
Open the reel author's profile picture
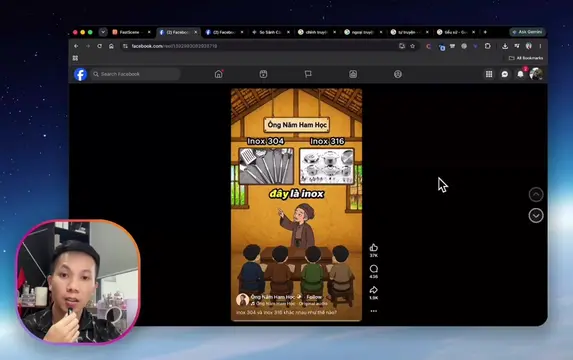[242, 300]
